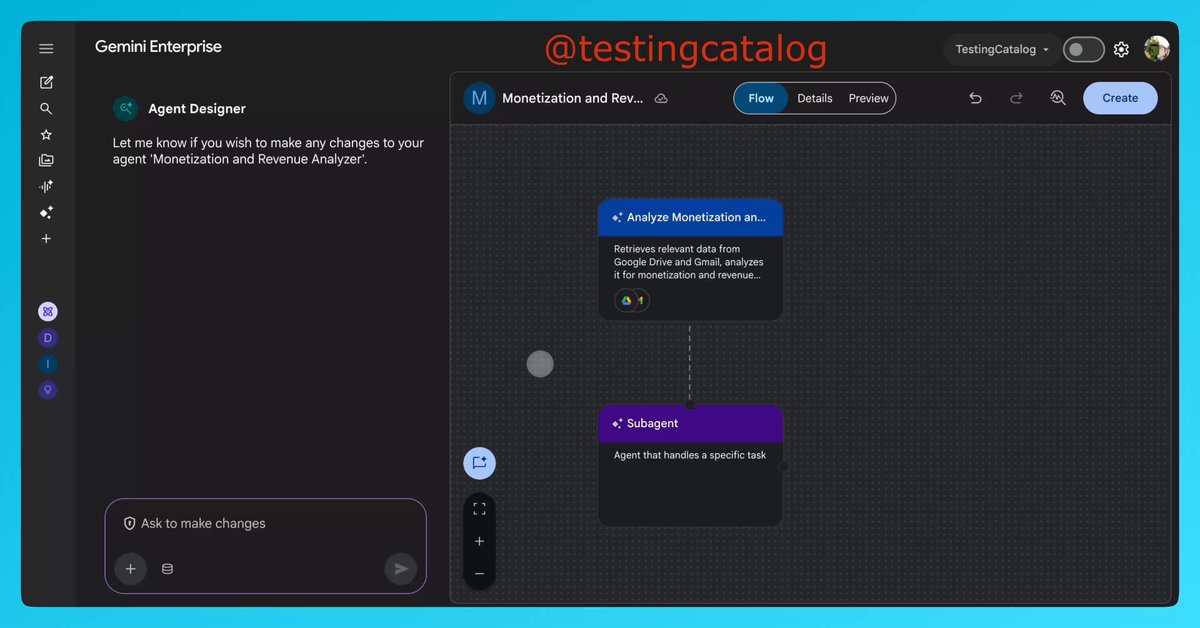1200x628 pixels.
Task: Click the Subagent node's right connector port
Action: pyautogui.click(x=783, y=467)
